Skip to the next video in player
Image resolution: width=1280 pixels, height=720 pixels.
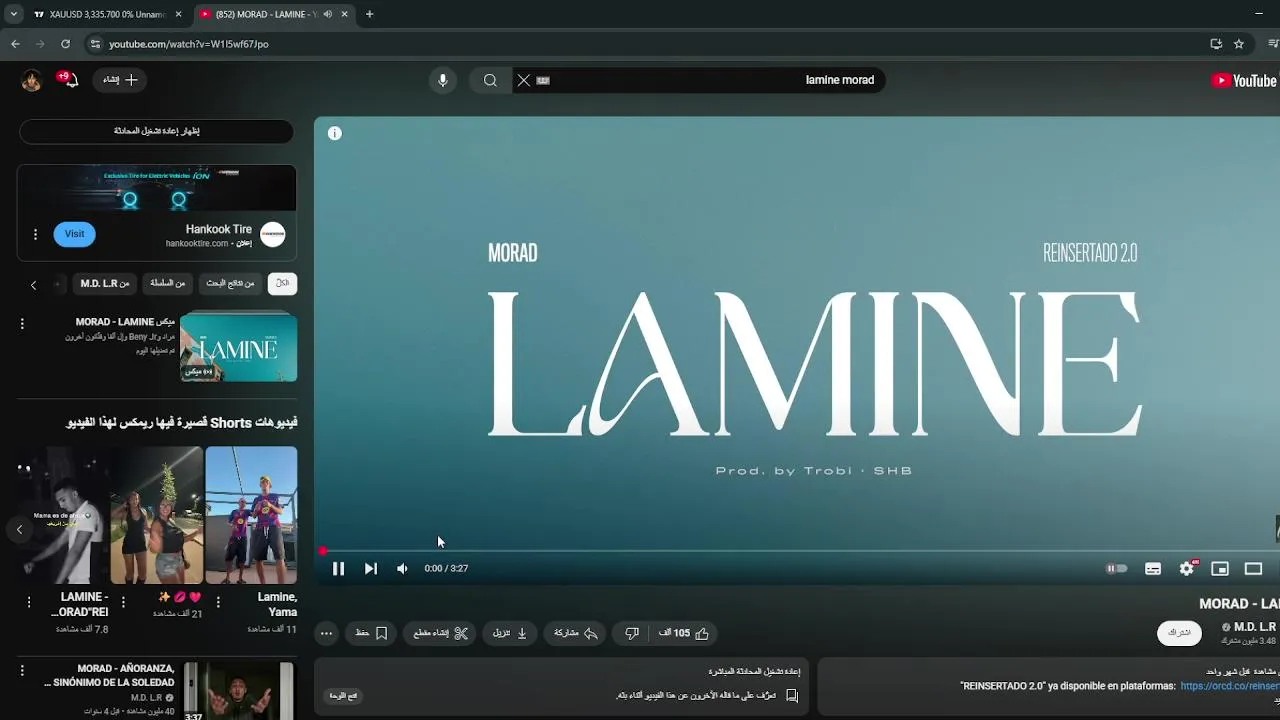(371, 568)
